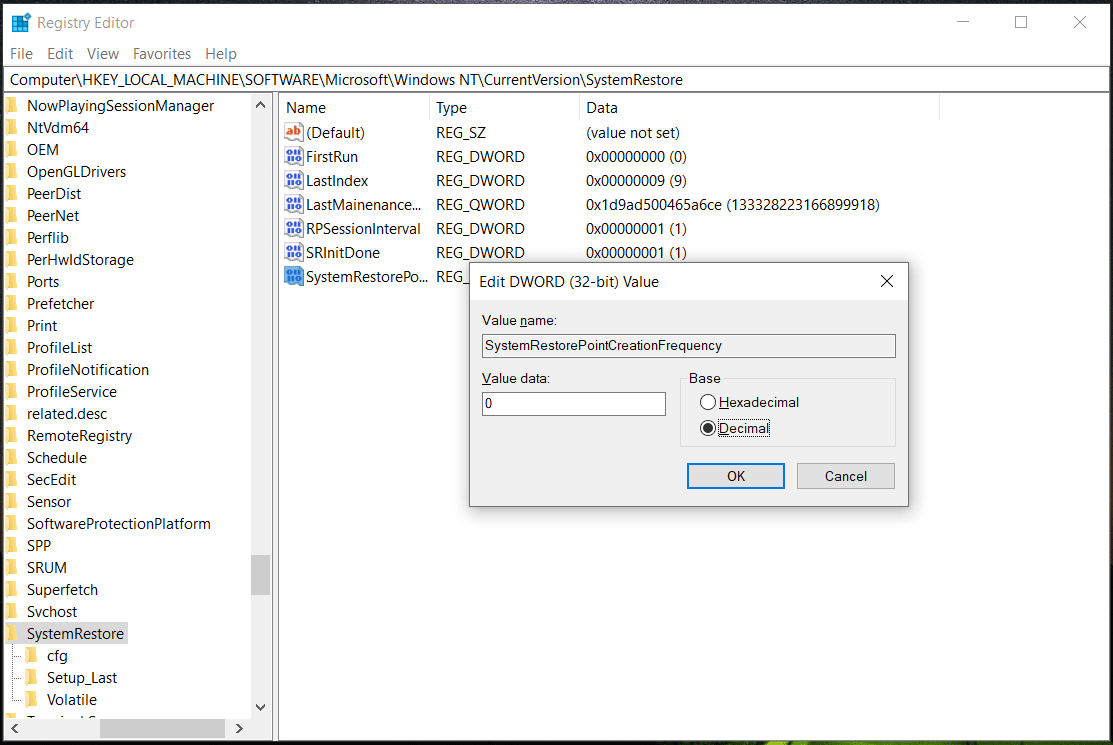
Task: Select the OpenGLDrivers key
Action: (x=76, y=172)
